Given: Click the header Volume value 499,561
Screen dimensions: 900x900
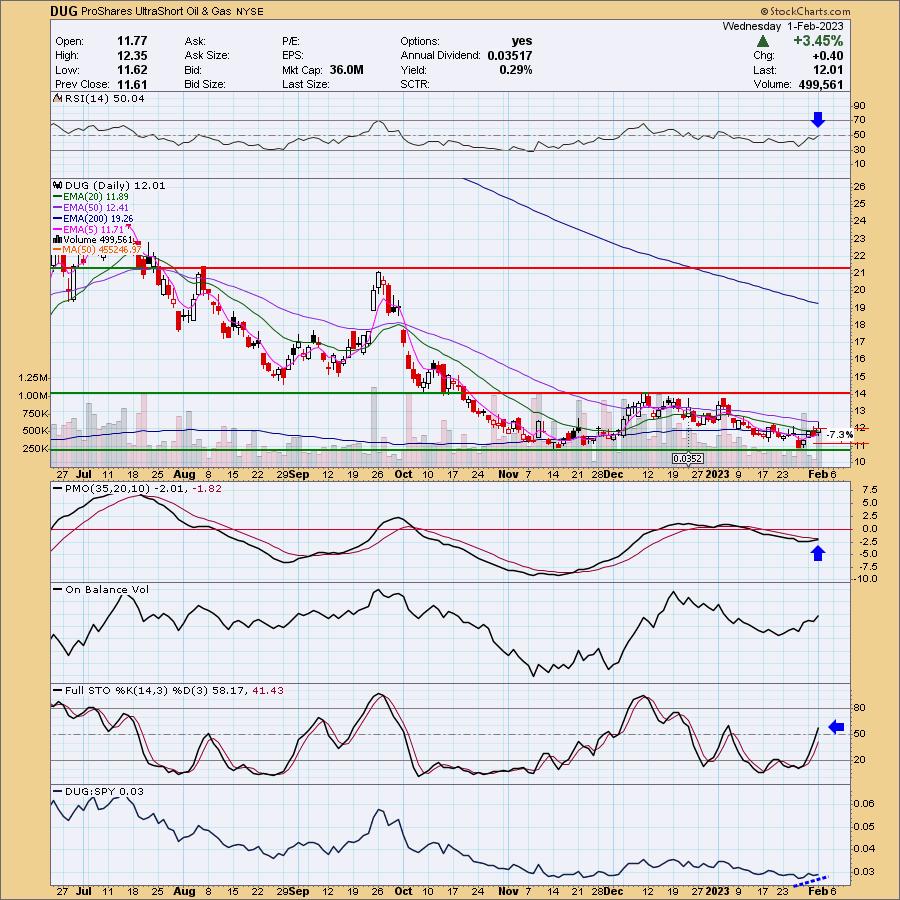Looking at the screenshot, I should tap(821, 84).
